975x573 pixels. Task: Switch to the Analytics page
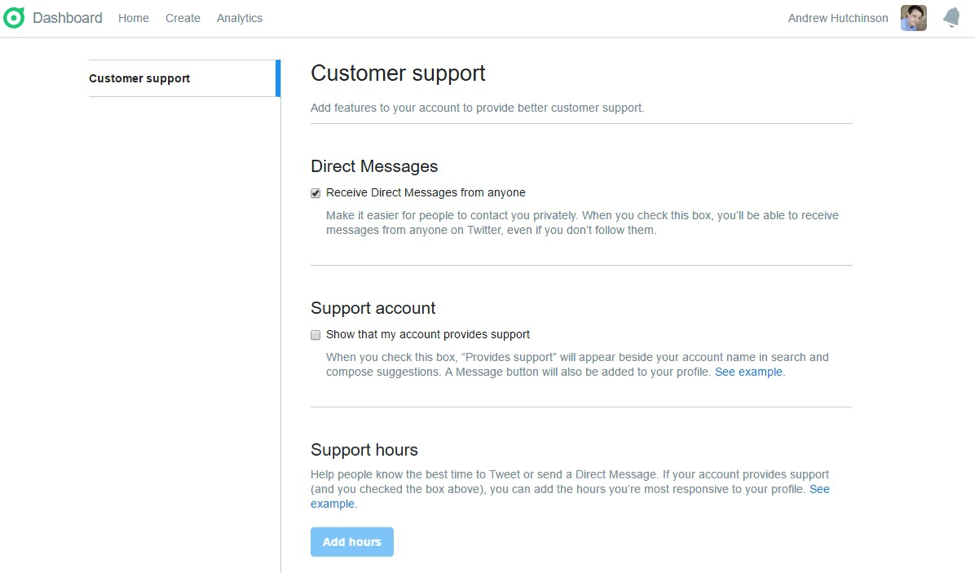[x=239, y=18]
